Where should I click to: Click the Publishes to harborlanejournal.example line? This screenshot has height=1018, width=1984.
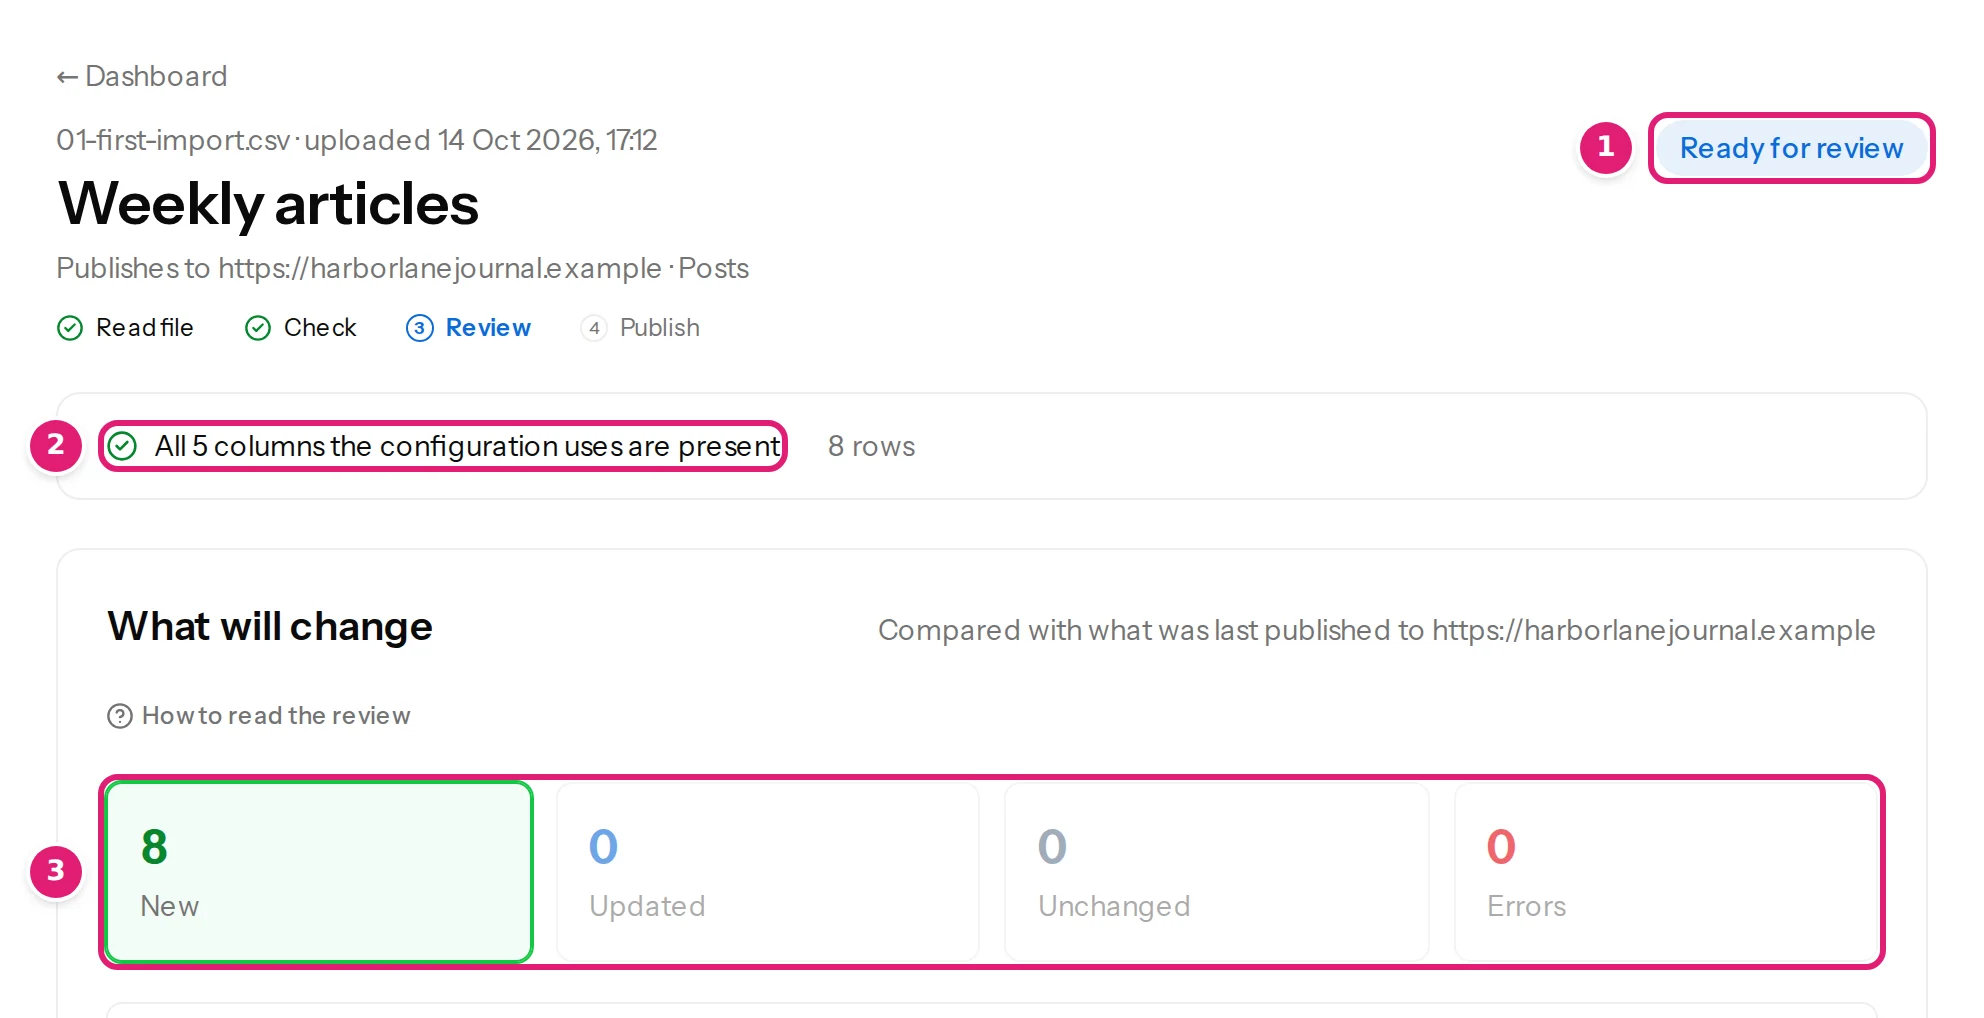pos(402,268)
